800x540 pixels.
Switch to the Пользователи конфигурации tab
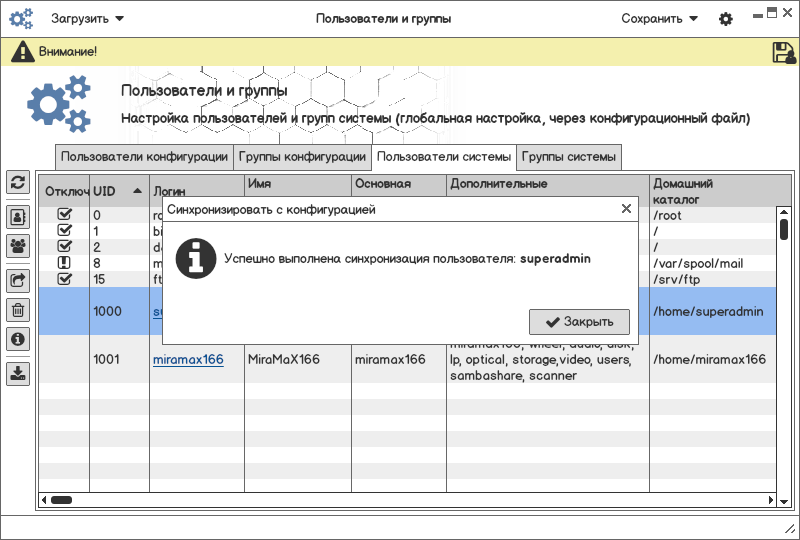click(x=144, y=157)
